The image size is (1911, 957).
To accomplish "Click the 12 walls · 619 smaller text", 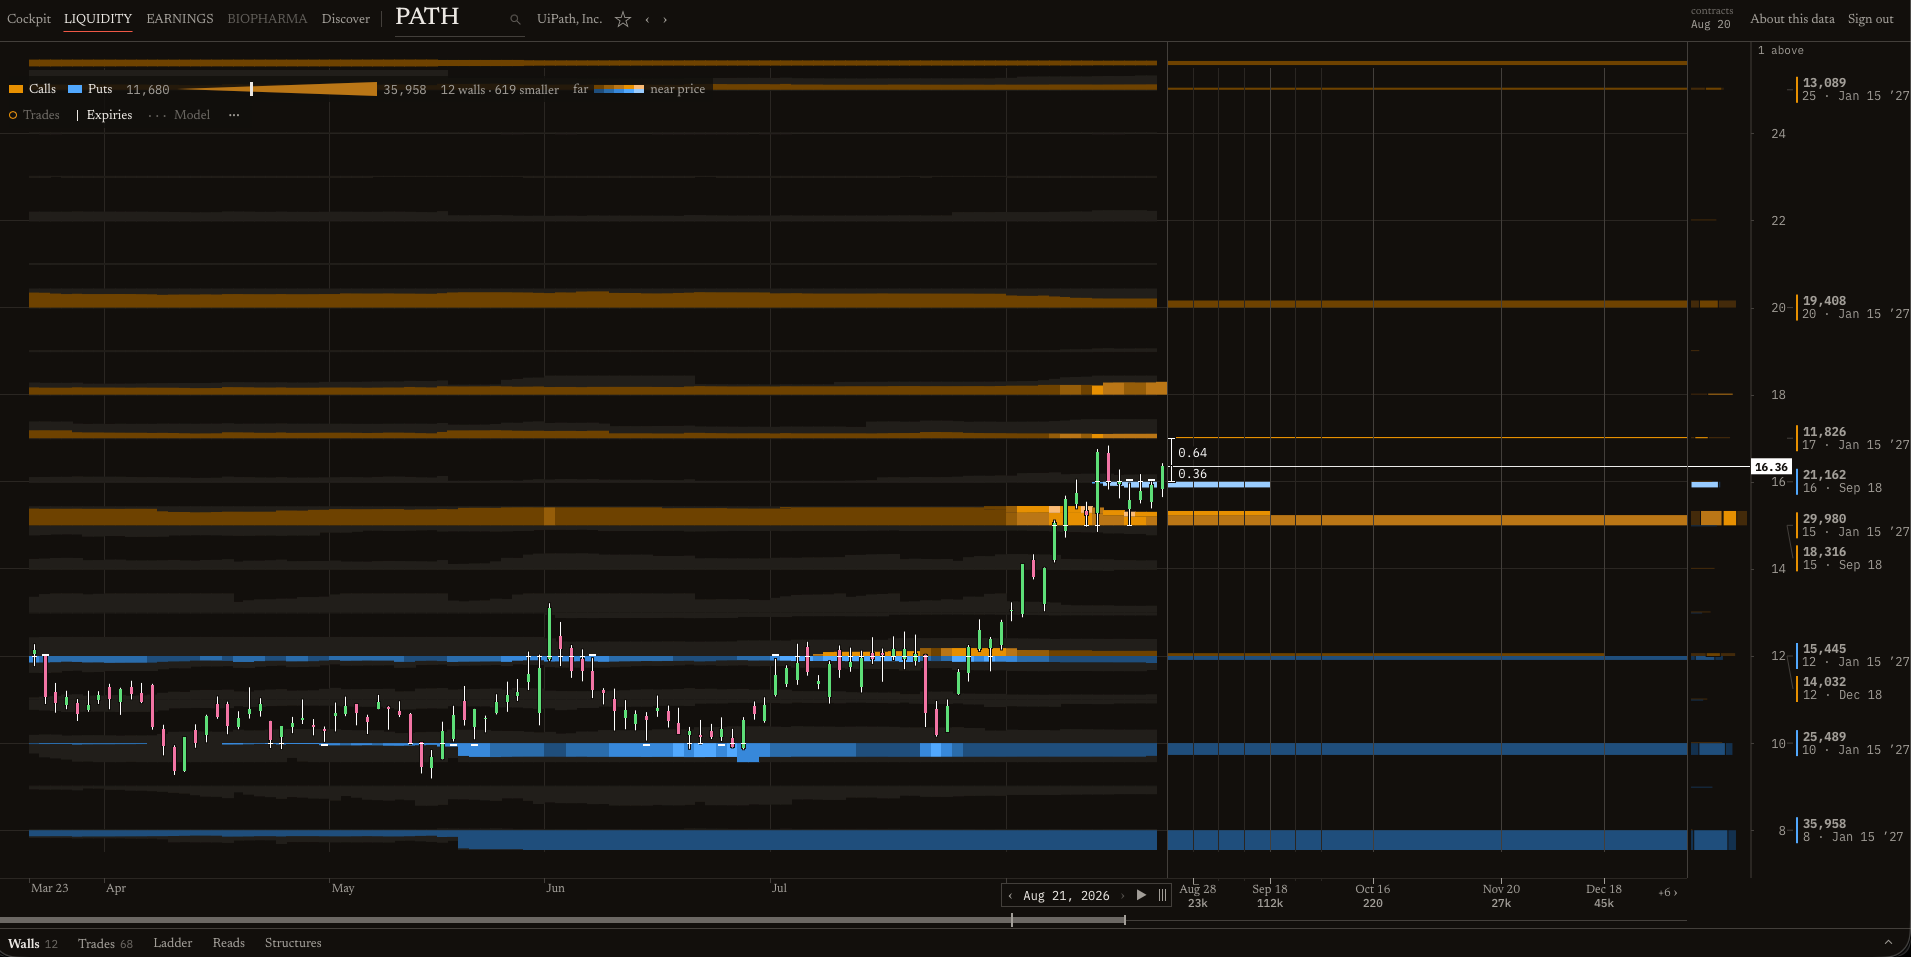I will 500,89.
